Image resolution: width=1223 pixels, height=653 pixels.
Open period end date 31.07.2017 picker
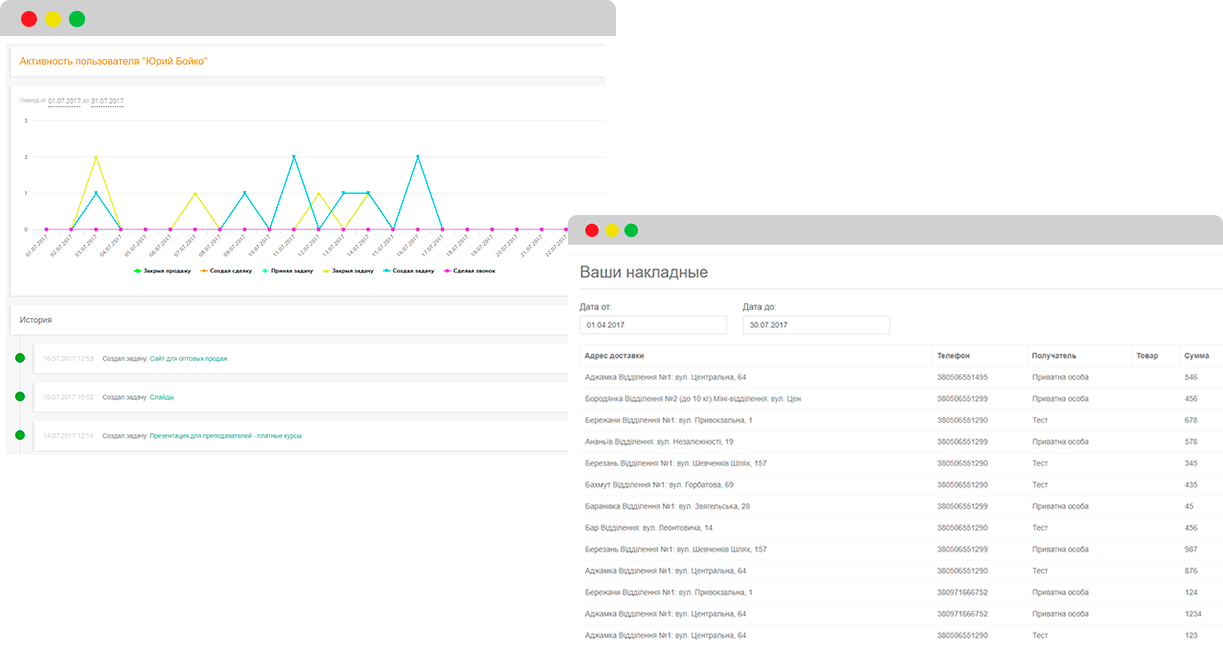pos(107,101)
